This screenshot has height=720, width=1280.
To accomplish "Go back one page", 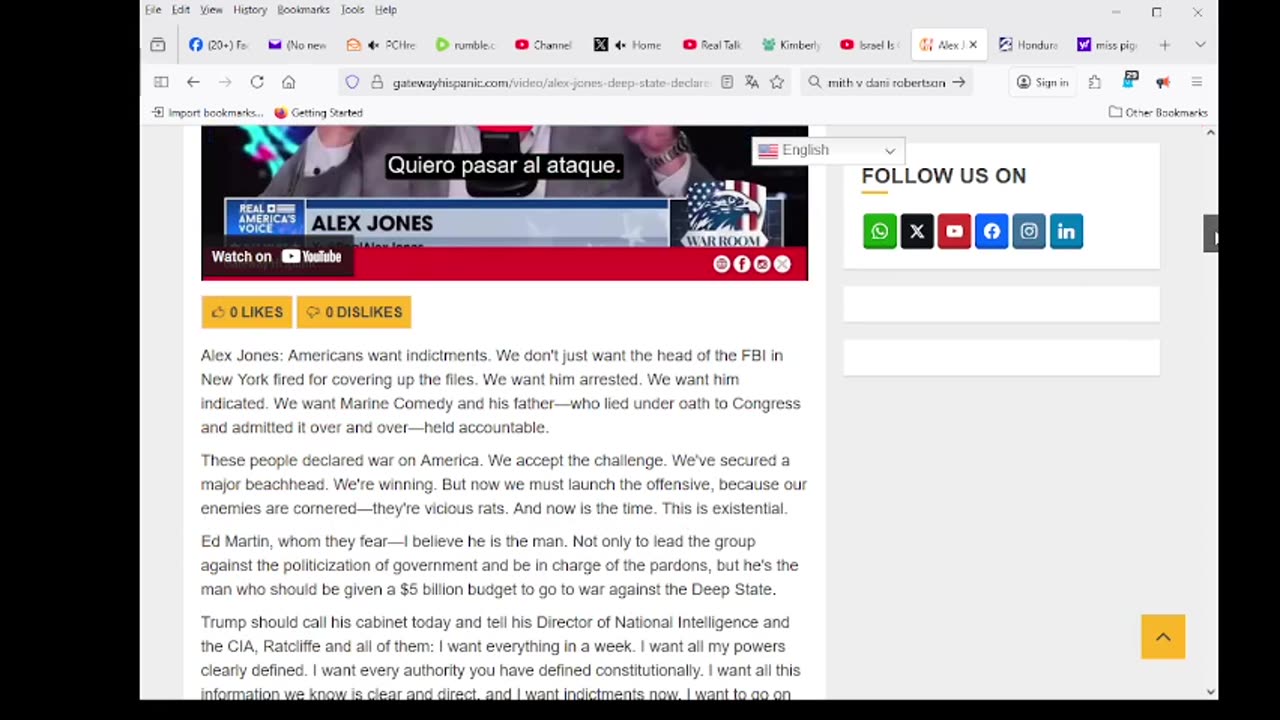I will click(x=193, y=82).
